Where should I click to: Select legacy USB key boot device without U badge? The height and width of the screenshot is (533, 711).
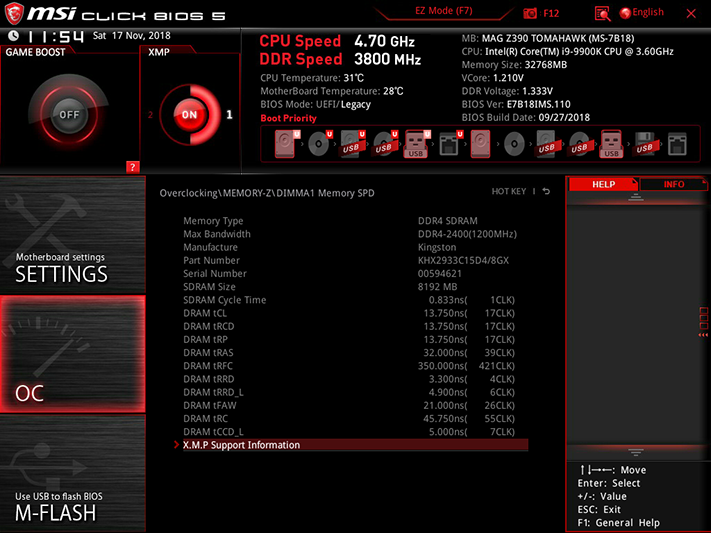(611, 144)
